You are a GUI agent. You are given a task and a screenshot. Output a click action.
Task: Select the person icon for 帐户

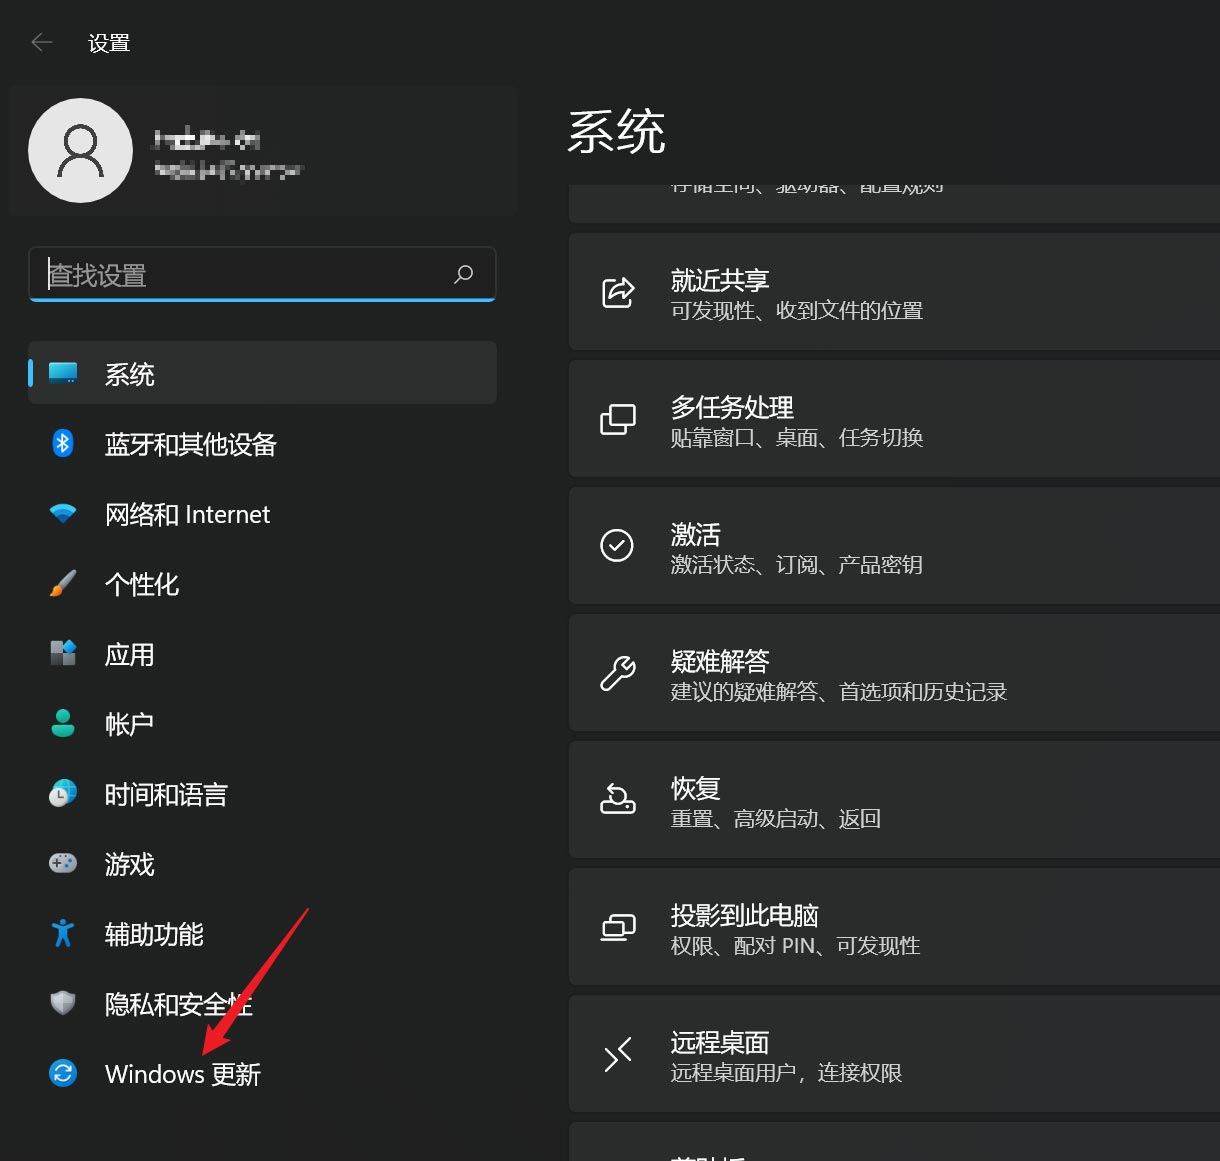click(x=62, y=723)
